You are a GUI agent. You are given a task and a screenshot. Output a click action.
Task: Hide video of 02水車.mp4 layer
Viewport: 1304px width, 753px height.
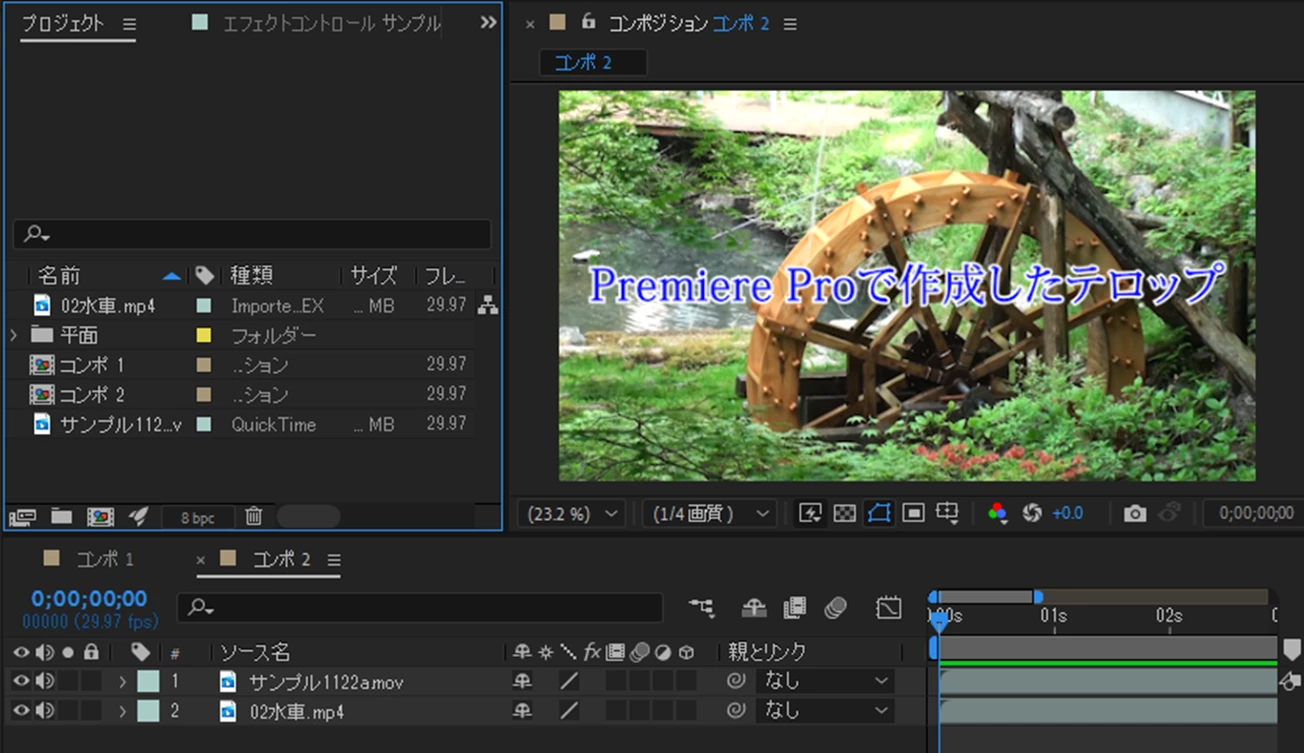coord(21,711)
